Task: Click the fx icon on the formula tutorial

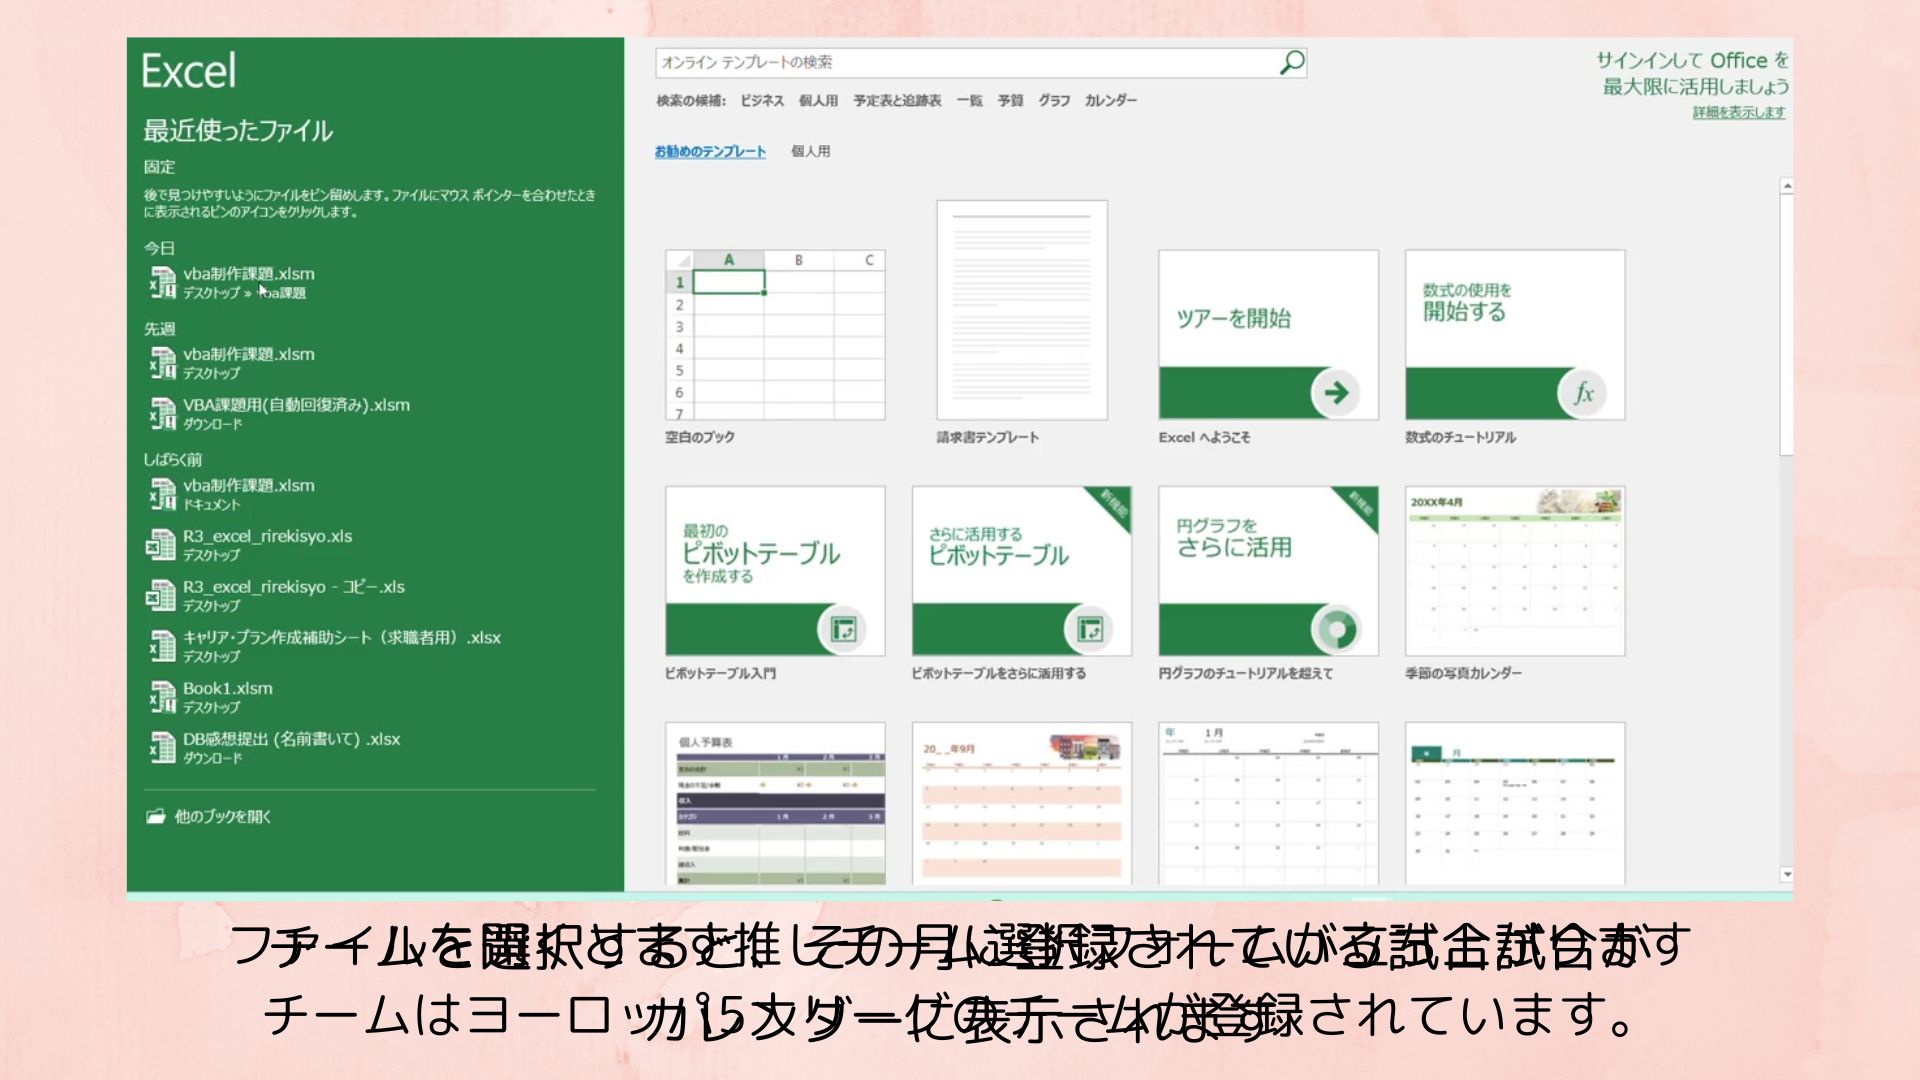Action: coord(1583,393)
